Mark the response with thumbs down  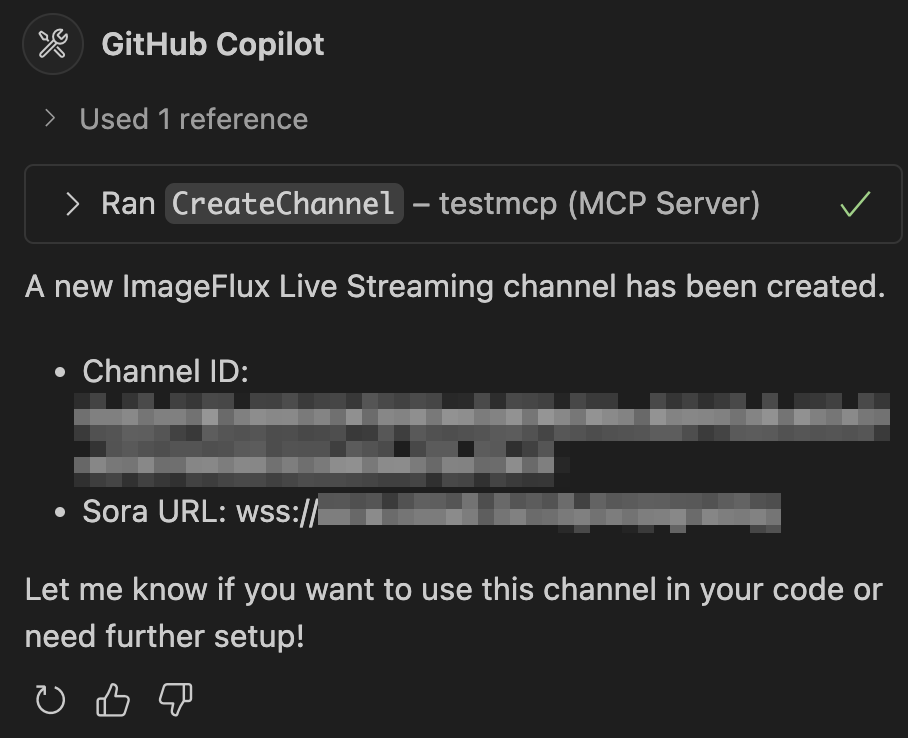click(175, 699)
